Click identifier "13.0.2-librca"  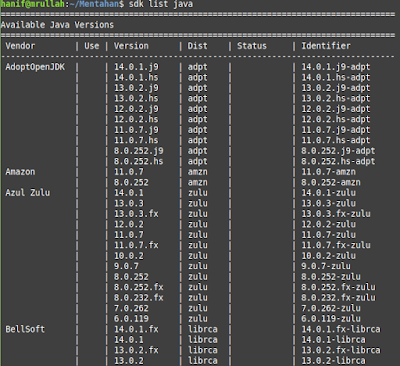(x=333, y=361)
